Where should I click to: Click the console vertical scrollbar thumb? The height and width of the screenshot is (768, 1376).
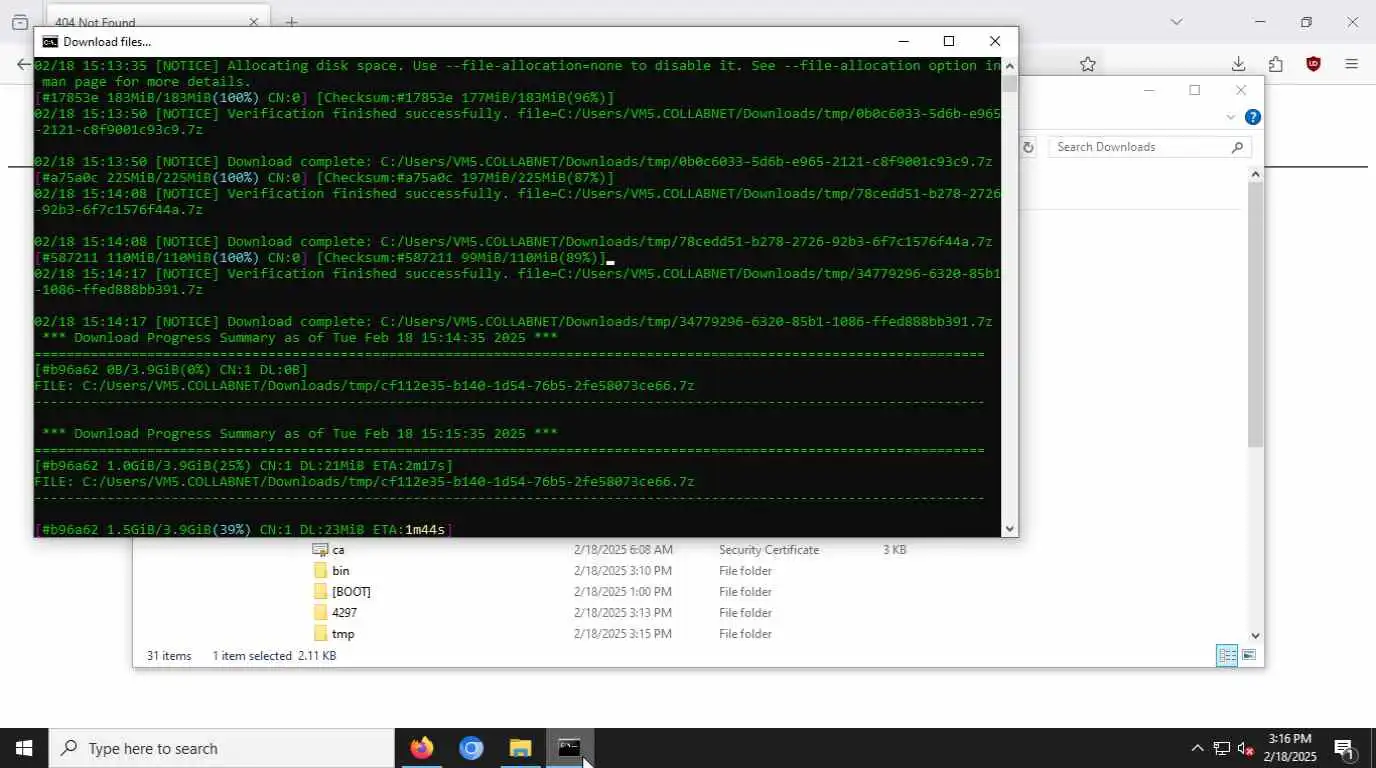point(1009,84)
